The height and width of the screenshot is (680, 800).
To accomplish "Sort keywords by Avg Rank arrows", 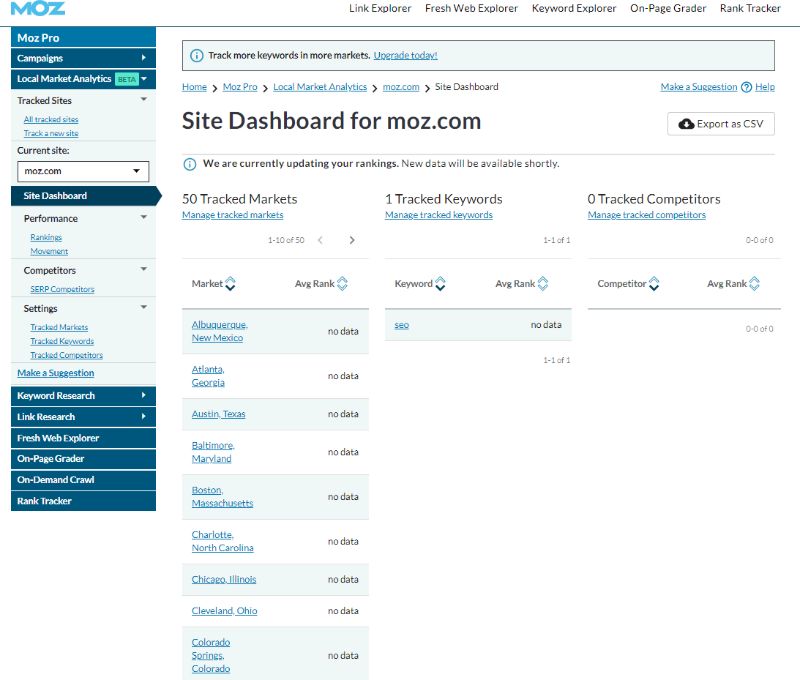I will [x=543, y=284].
